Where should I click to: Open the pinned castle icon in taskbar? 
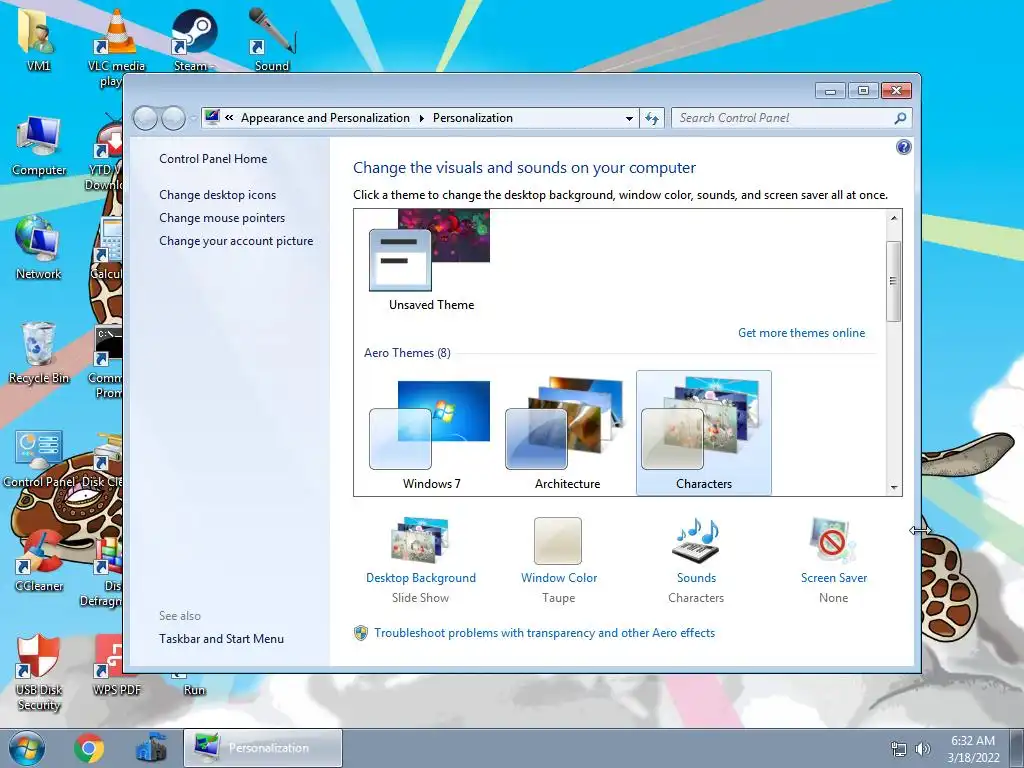[x=151, y=748]
